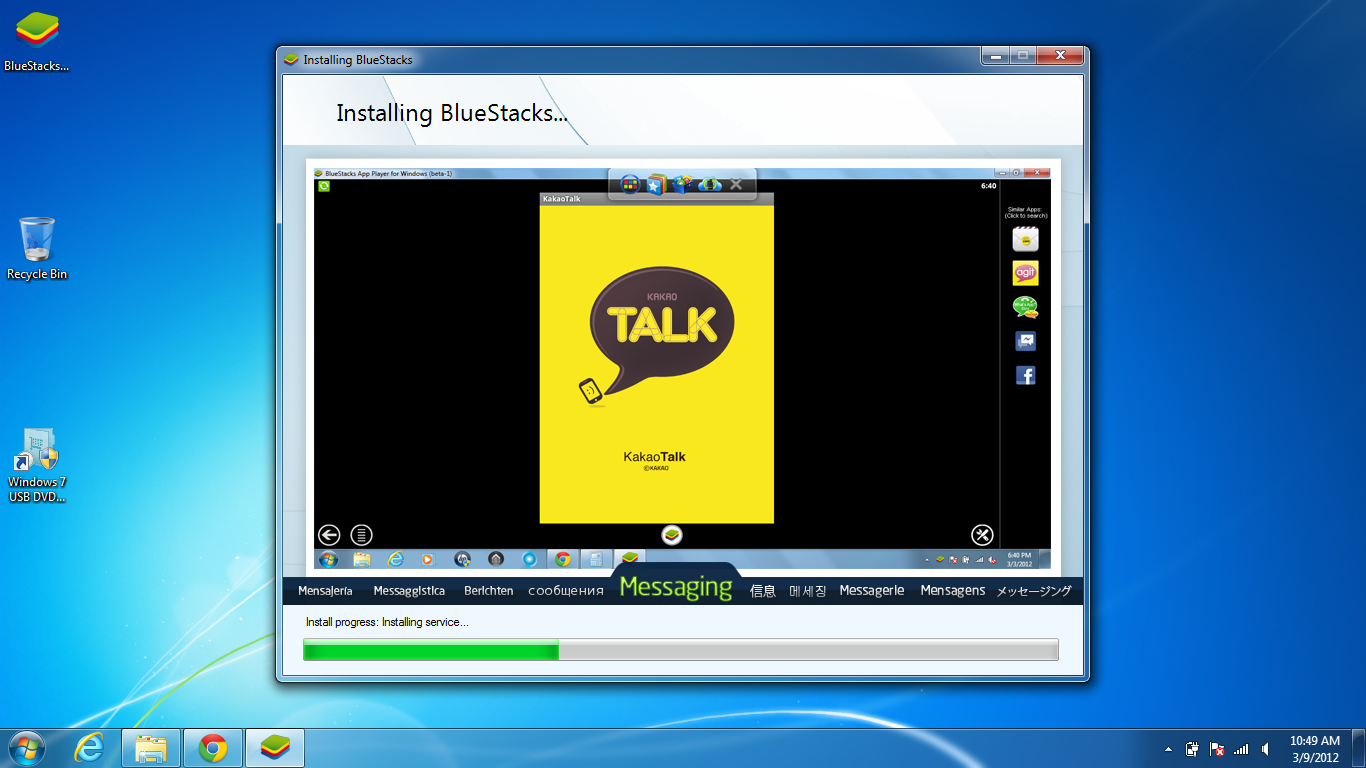Open the network signal tray icon
The width and height of the screenshot is (1366, 768).
coord(1241,749)
